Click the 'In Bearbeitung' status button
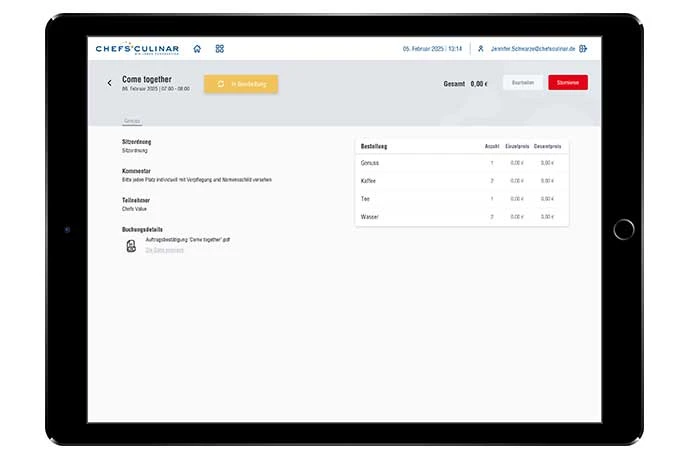 pyautogui.click(x=241, y=84)
